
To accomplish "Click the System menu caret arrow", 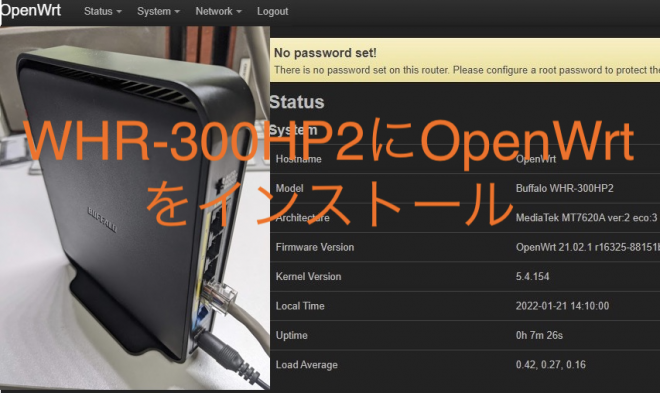I will click(x=177, y=12).
